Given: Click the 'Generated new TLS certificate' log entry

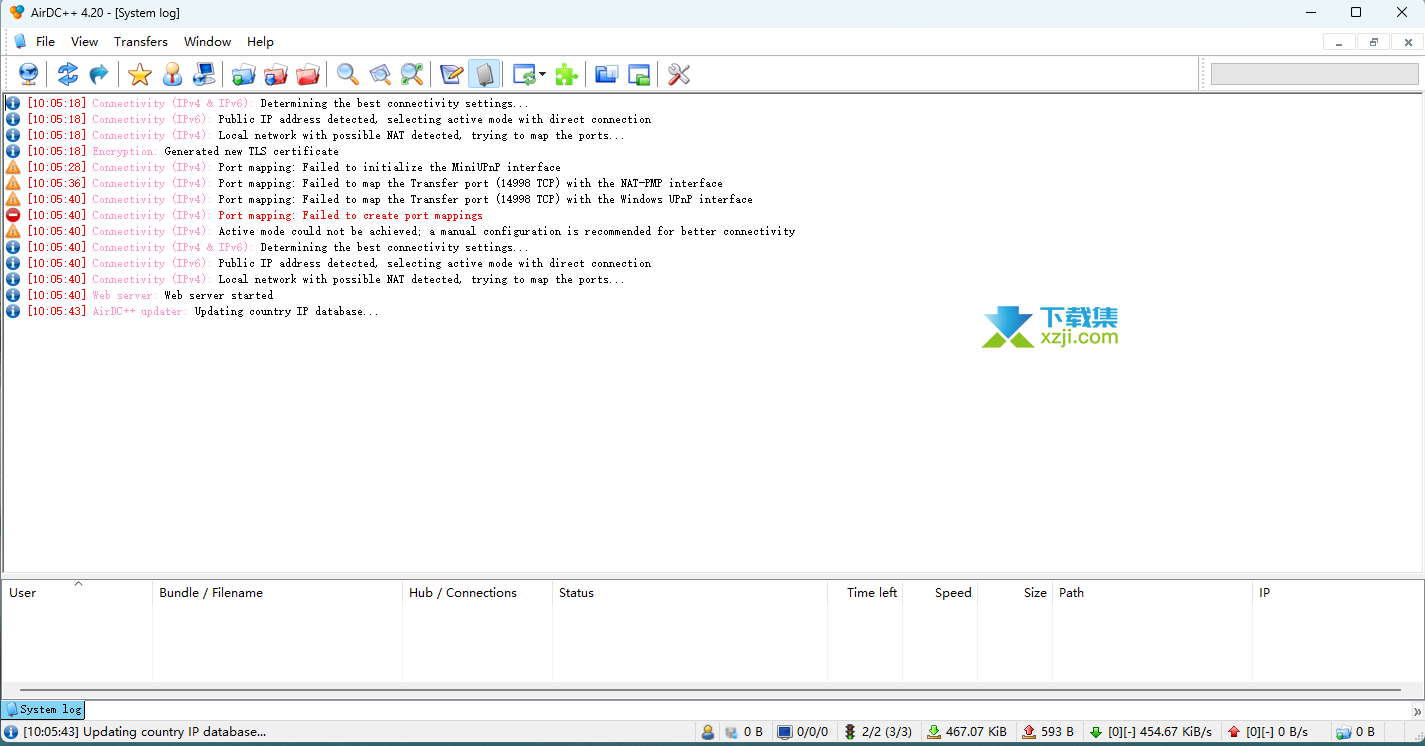Looking at the screenshot, I should click(x=251, y=151).
